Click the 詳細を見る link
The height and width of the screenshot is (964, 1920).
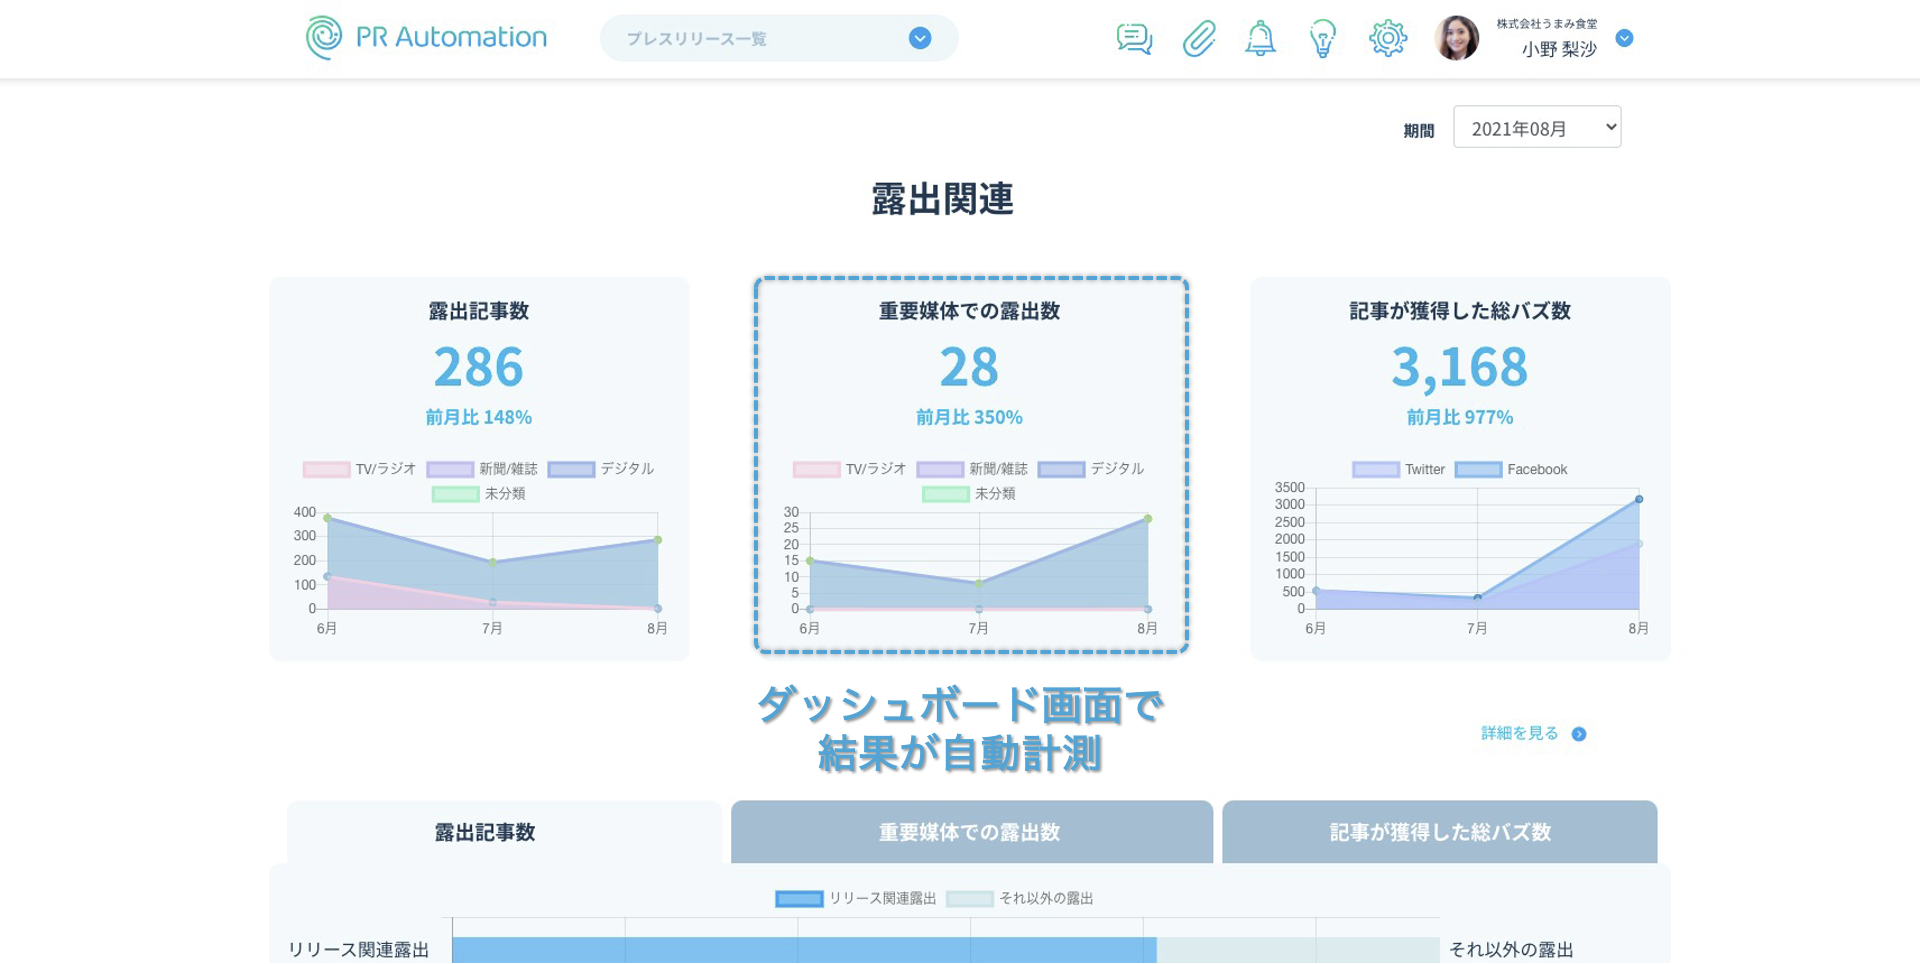click(x=1519, y=734)
